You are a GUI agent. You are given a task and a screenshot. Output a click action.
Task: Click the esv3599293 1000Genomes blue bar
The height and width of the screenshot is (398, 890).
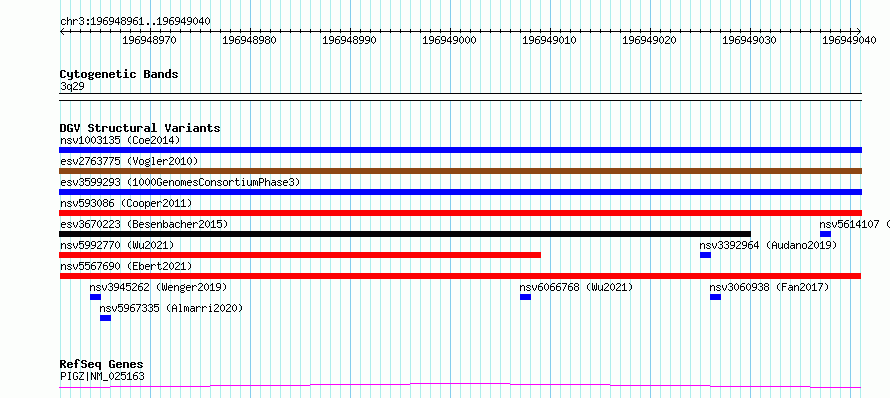click(x=460, y=192)
